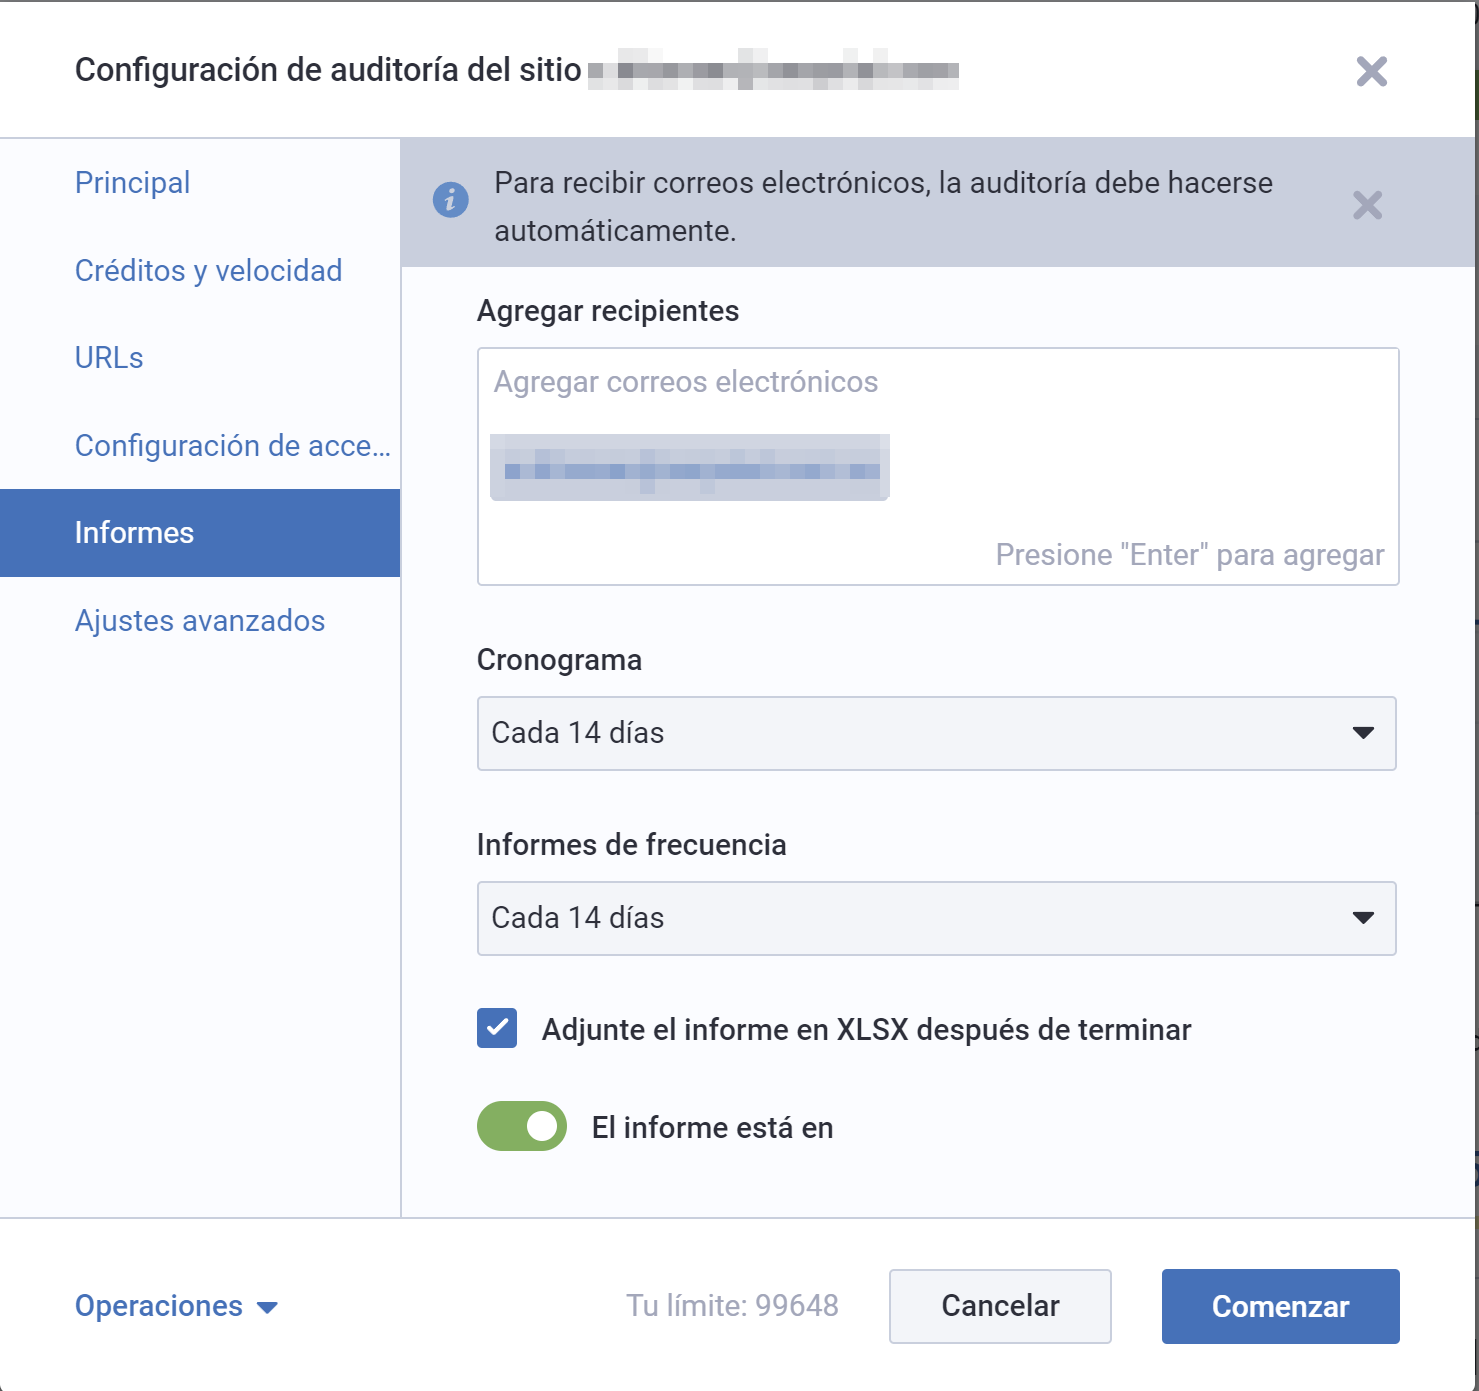Viewport: 1479px width, 1391px height.
Task: Dismiss the email info banner
Action: (x=1367, y=206)
